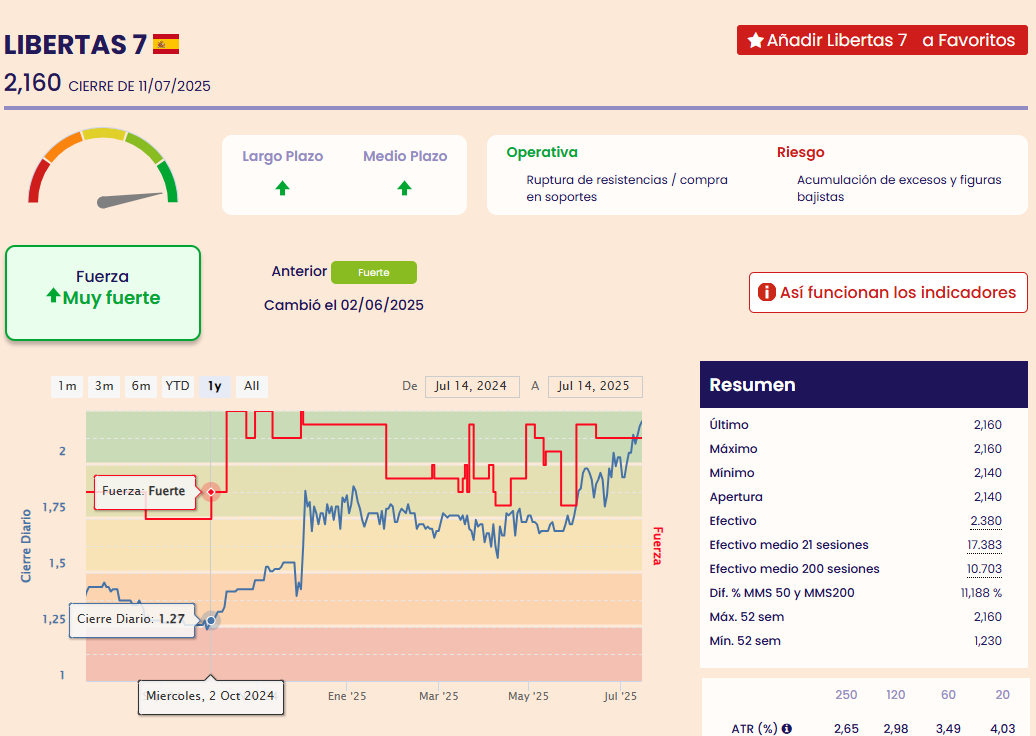Image resolution: width=1036 pixels, height=736 pixels.
Task: Click the 120 column header in ATR table
Action: 895,694
